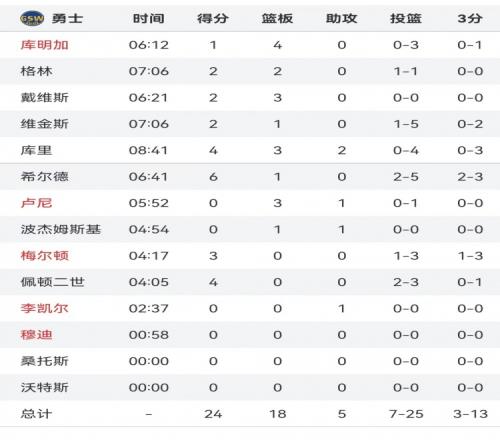Image resolution: width=500 pixels, height=440 pixels.
Task: Select the red 梅尔顿 name
Action: pos(45,256)
